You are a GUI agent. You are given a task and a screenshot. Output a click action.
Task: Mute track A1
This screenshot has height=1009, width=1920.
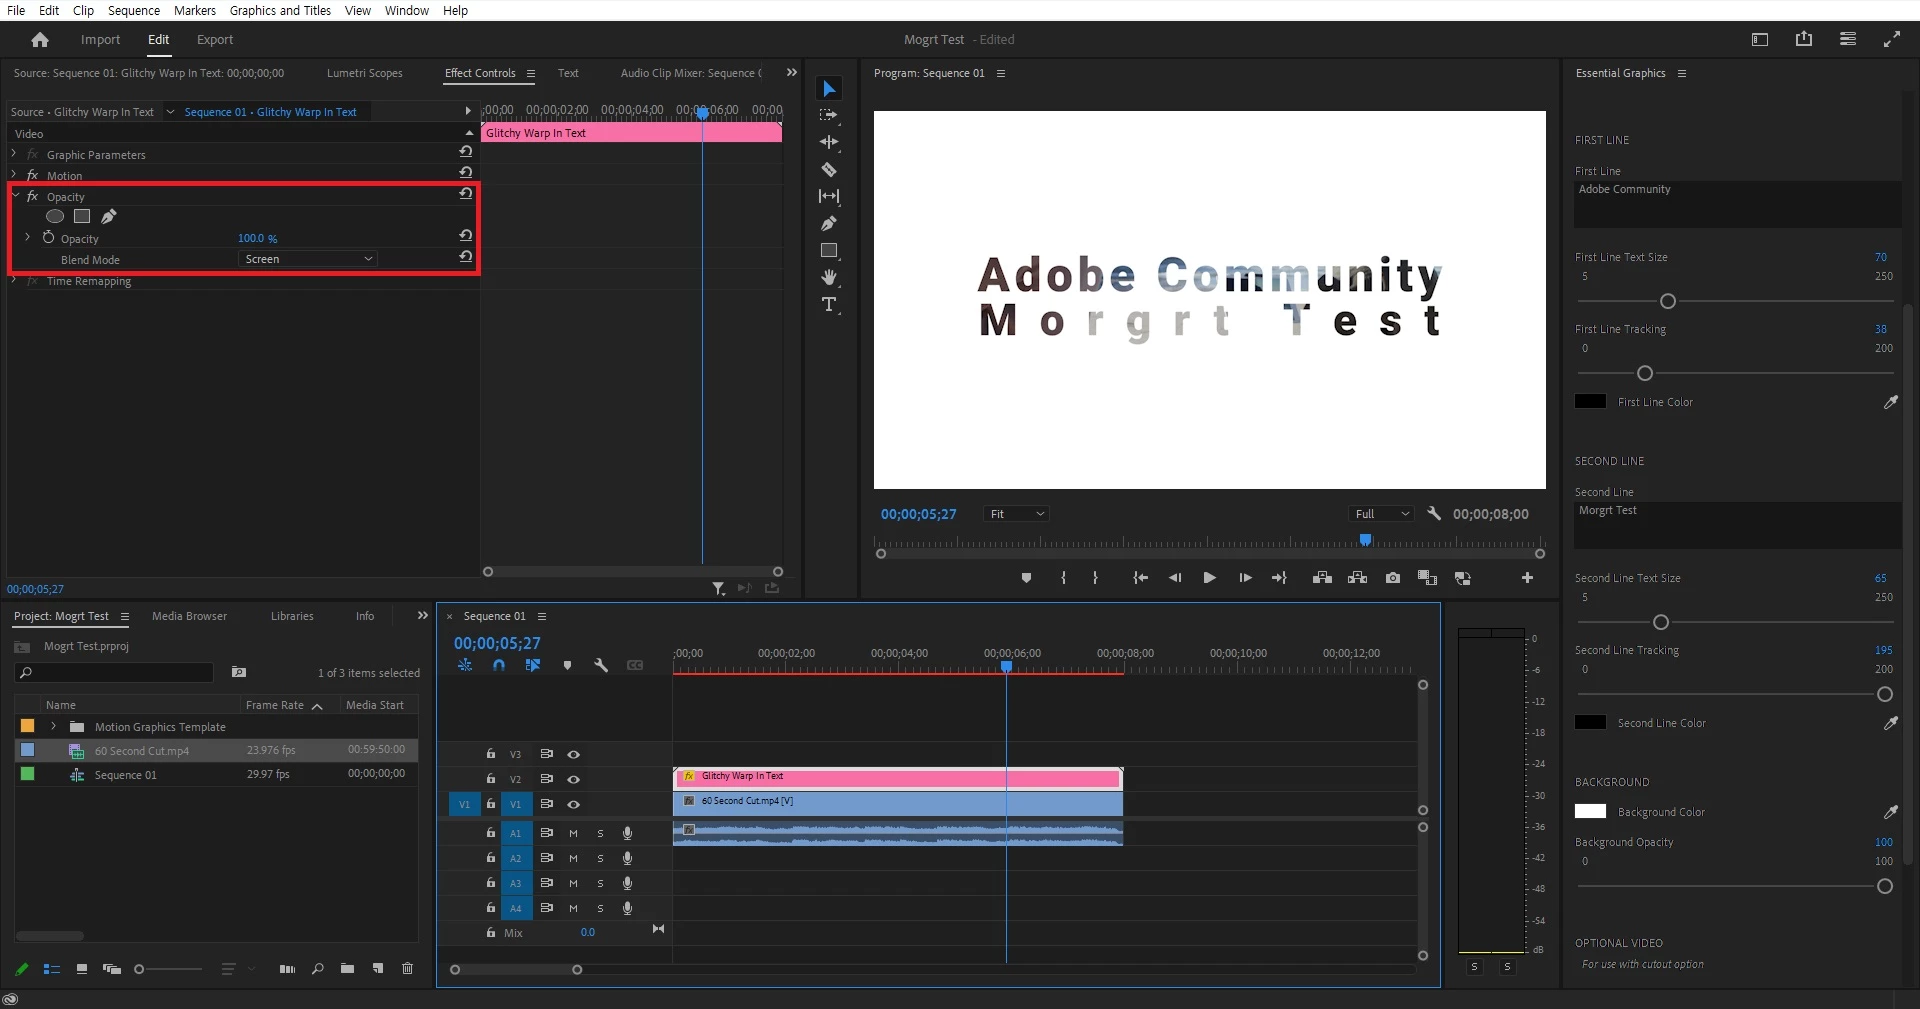573,833
